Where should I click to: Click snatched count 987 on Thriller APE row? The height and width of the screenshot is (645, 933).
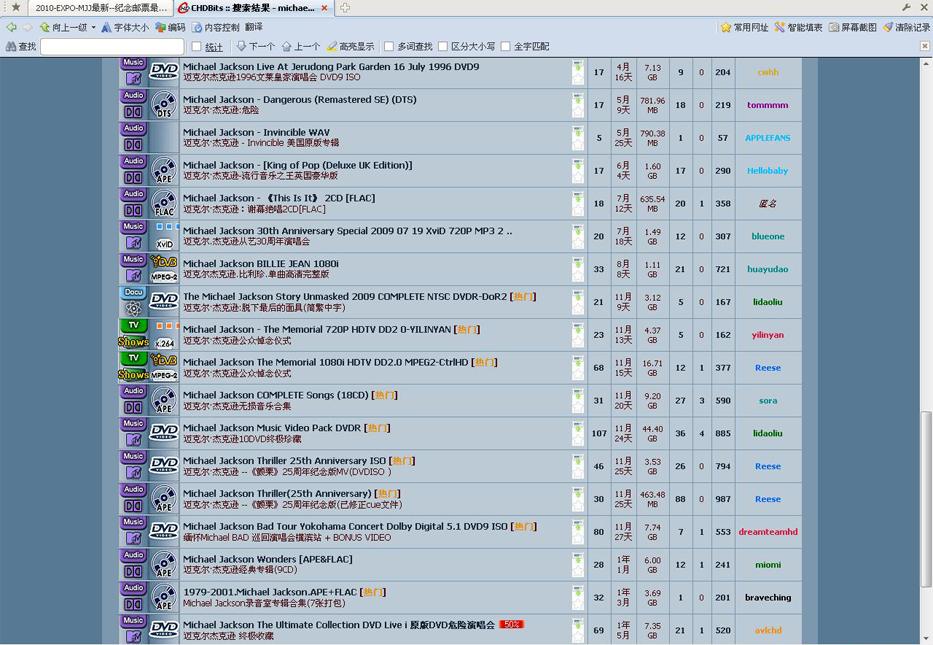pos(723,499)
